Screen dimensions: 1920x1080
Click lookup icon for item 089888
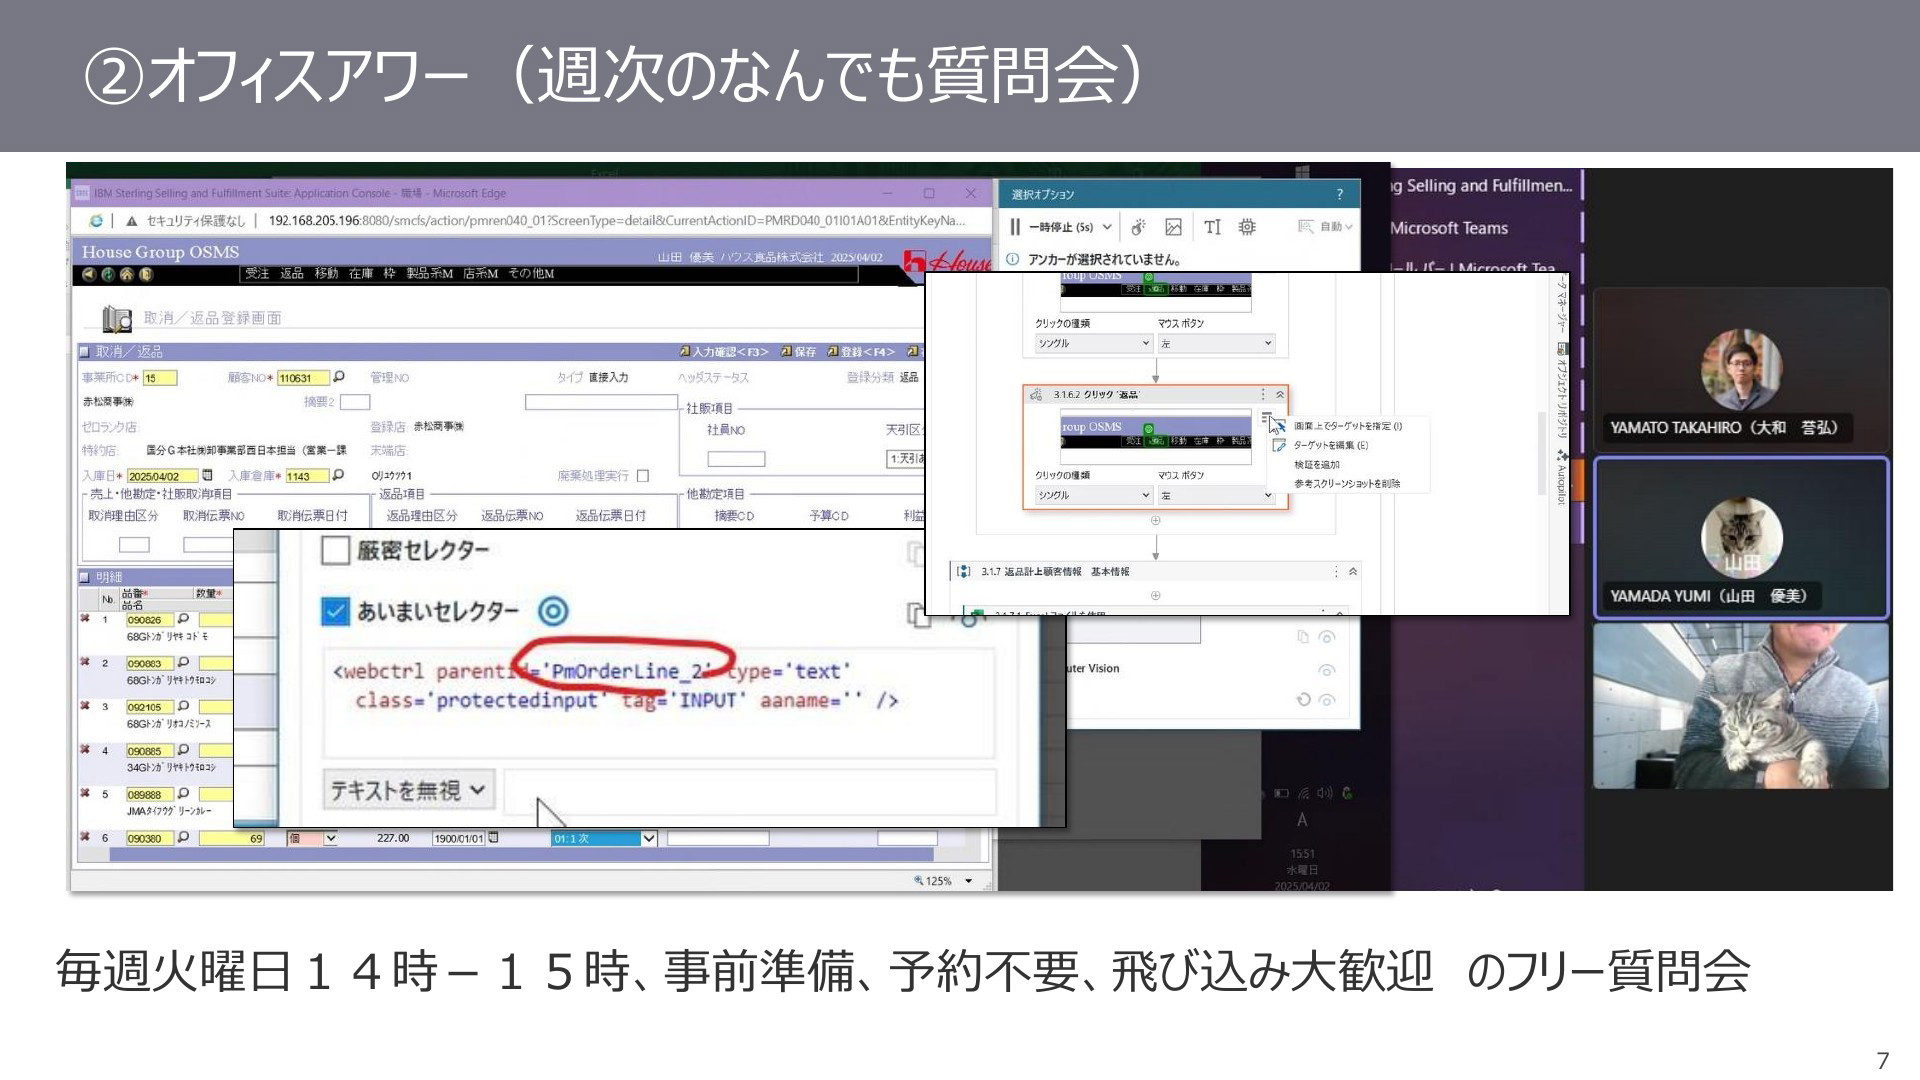[183, 793]
